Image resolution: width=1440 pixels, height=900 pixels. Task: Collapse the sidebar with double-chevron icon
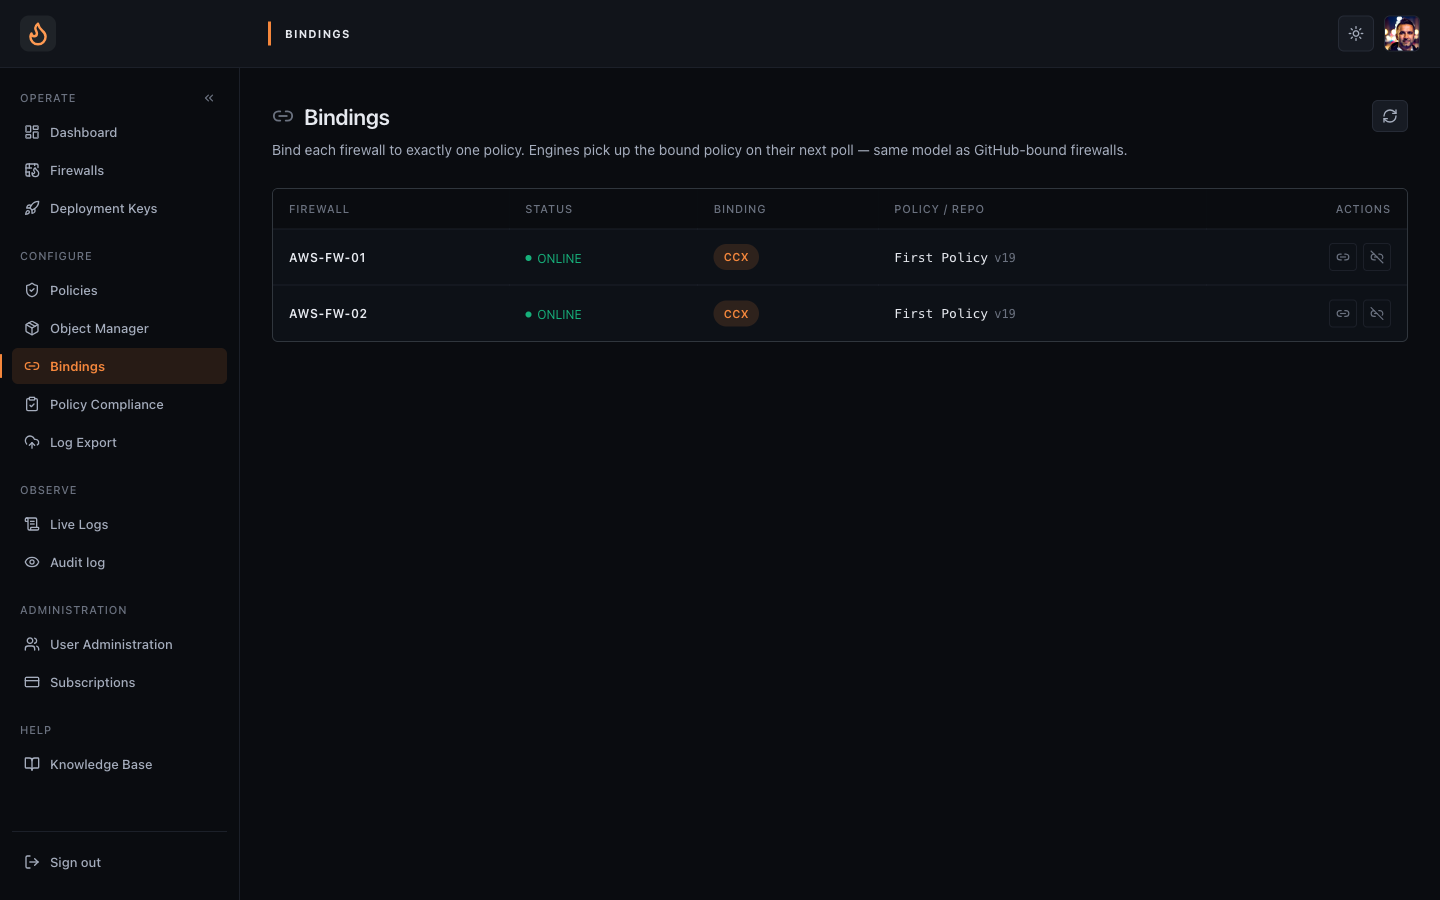coord(209,98)
